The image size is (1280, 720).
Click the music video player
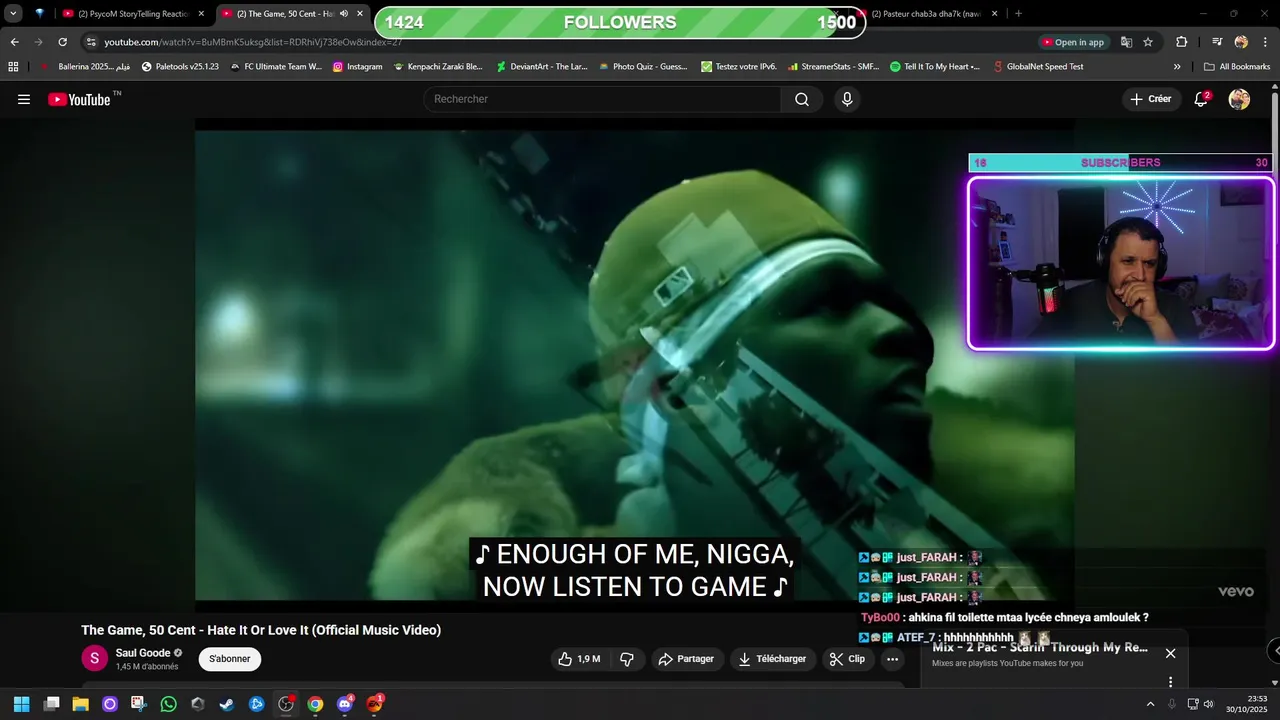point(635,365)
